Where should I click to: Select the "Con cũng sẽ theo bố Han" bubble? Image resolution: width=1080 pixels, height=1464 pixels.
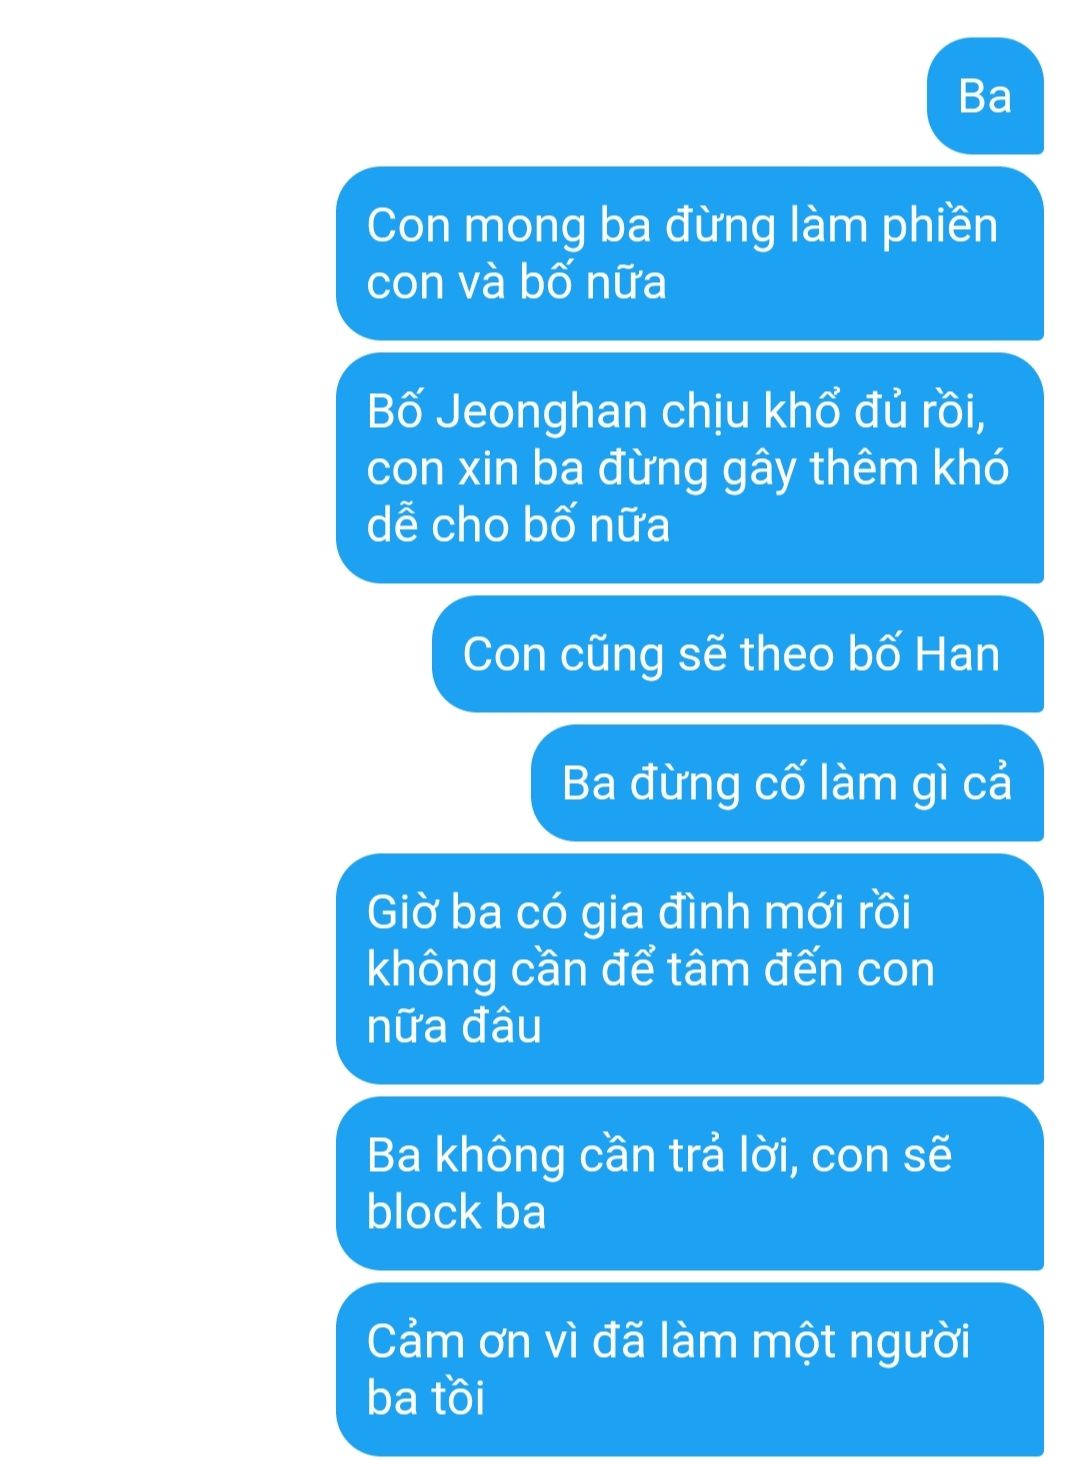click(738, 654)
